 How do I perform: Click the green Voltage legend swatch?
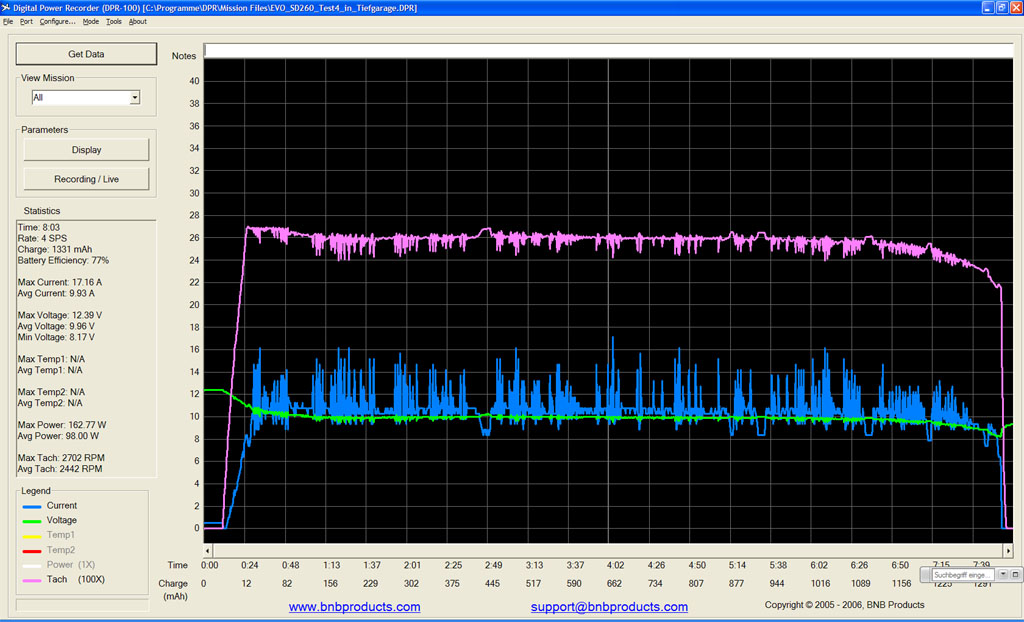tap(32, 521)
